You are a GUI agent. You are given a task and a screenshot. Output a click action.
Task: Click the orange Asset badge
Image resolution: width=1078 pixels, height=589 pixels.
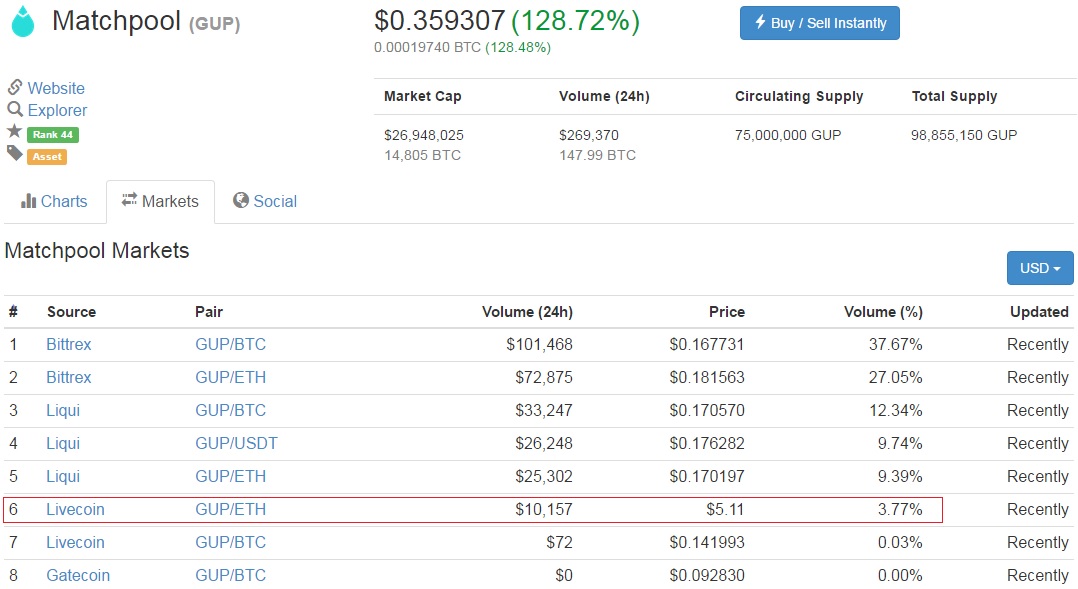[x=47, y=157]
